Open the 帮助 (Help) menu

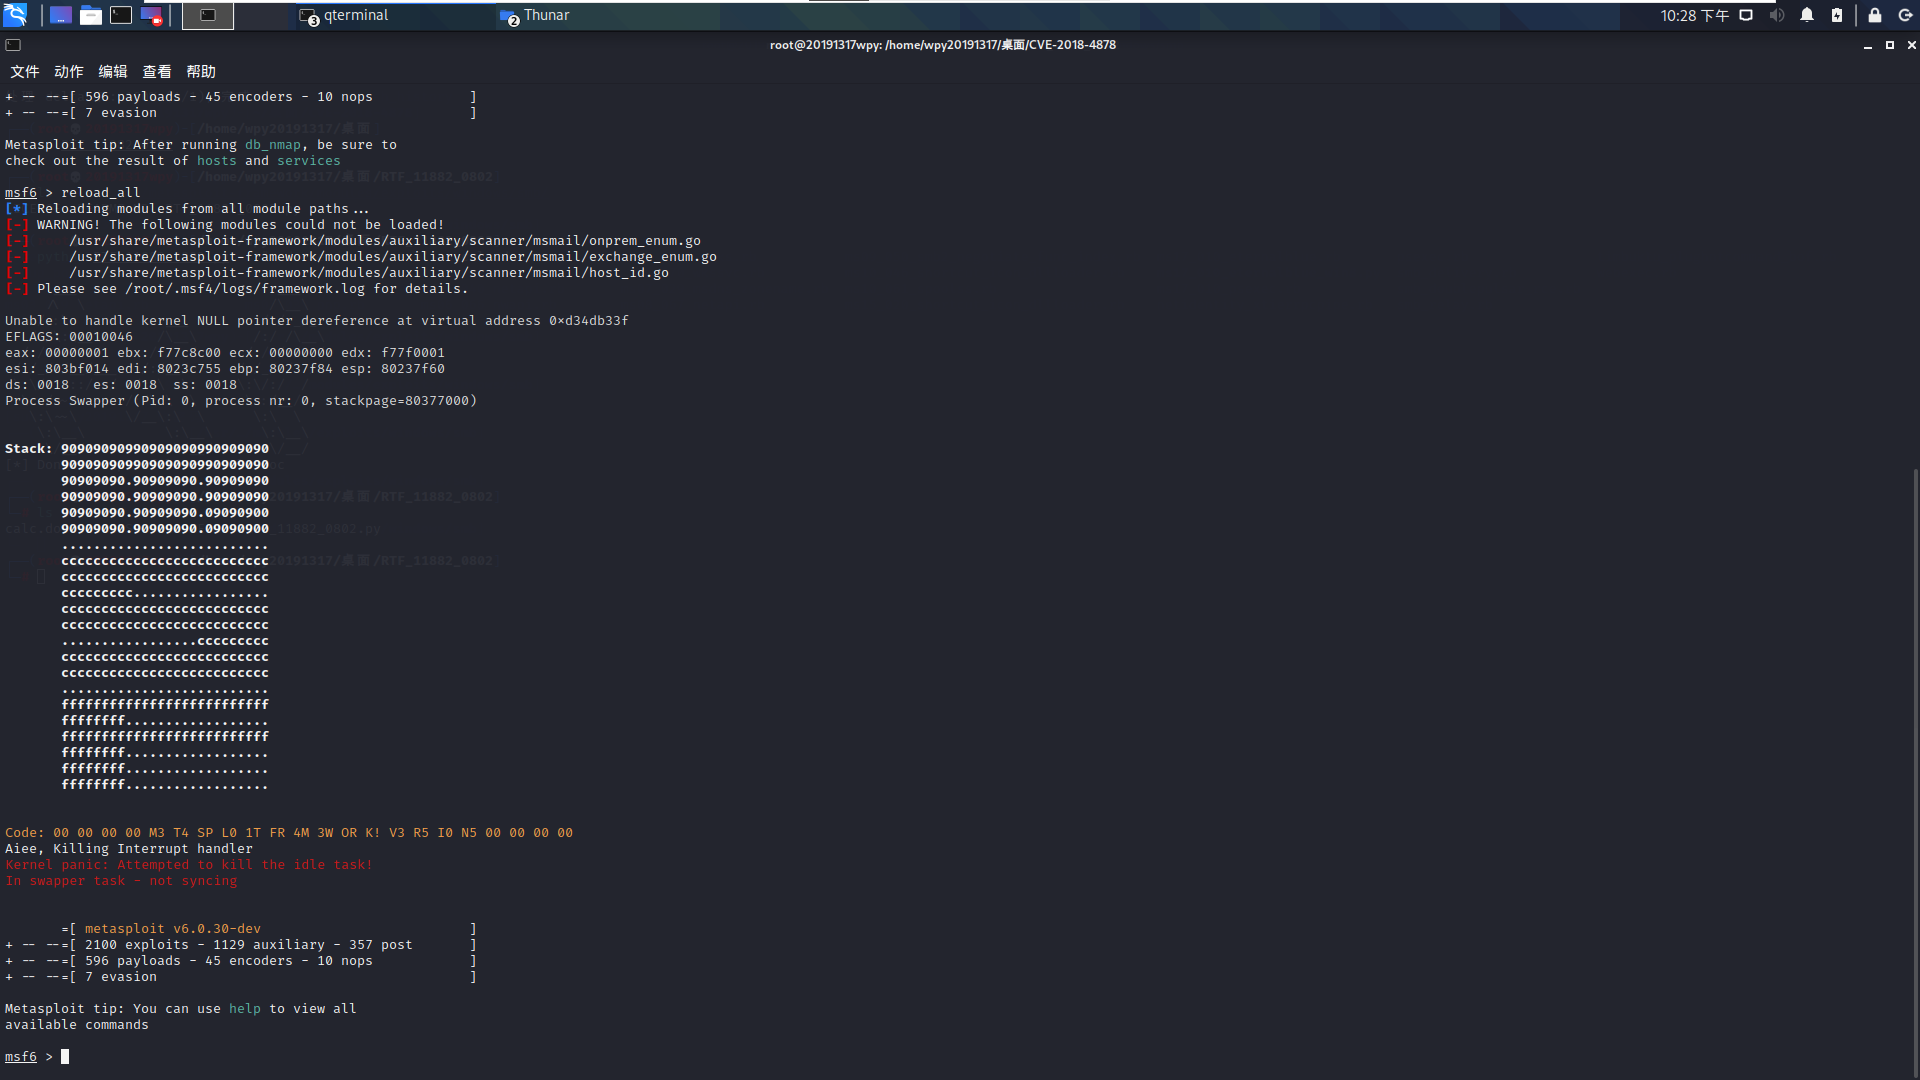(201, 71)
